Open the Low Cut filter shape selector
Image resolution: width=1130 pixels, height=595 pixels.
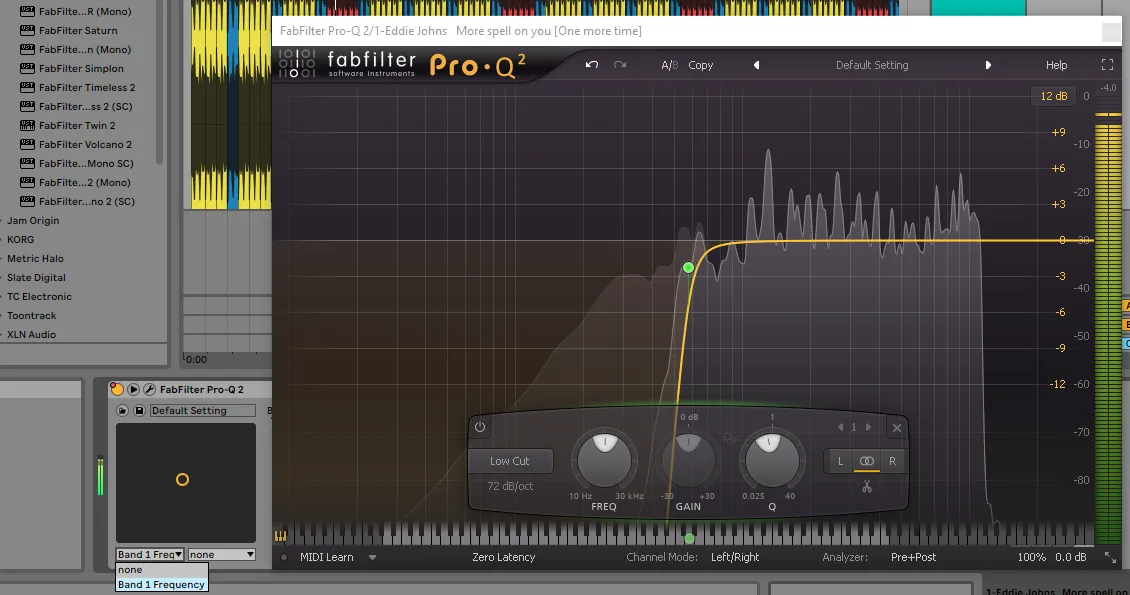pos(510,461)
